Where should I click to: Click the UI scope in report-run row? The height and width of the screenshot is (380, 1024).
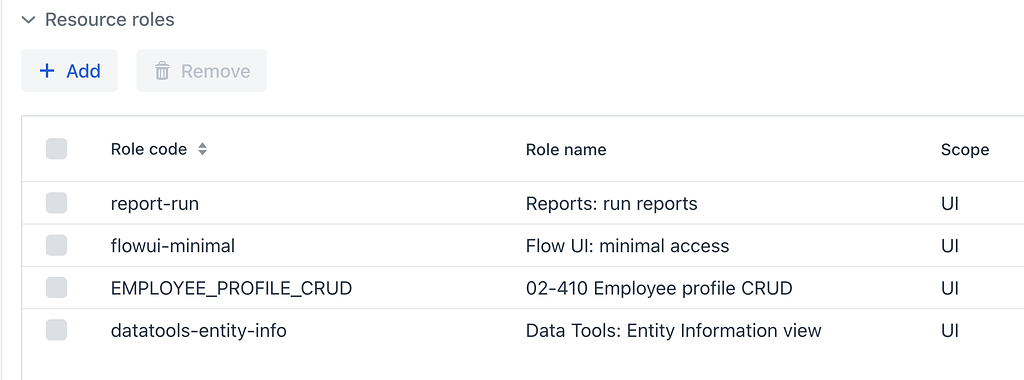coord(950,204)
